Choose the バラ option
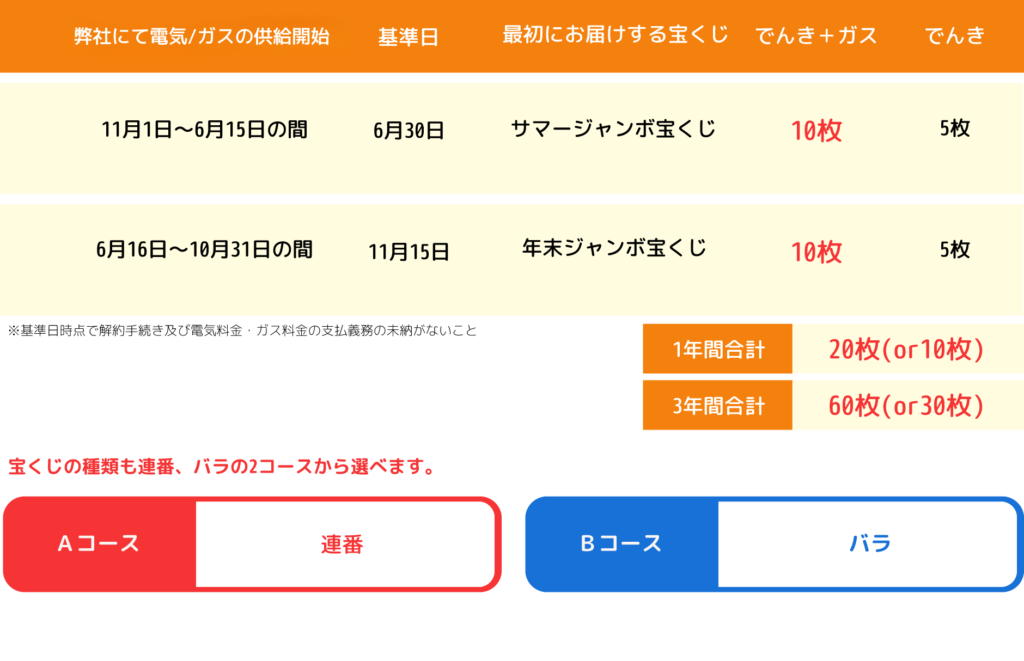This screenshot has width=1024, height=661. coord(870,543)
